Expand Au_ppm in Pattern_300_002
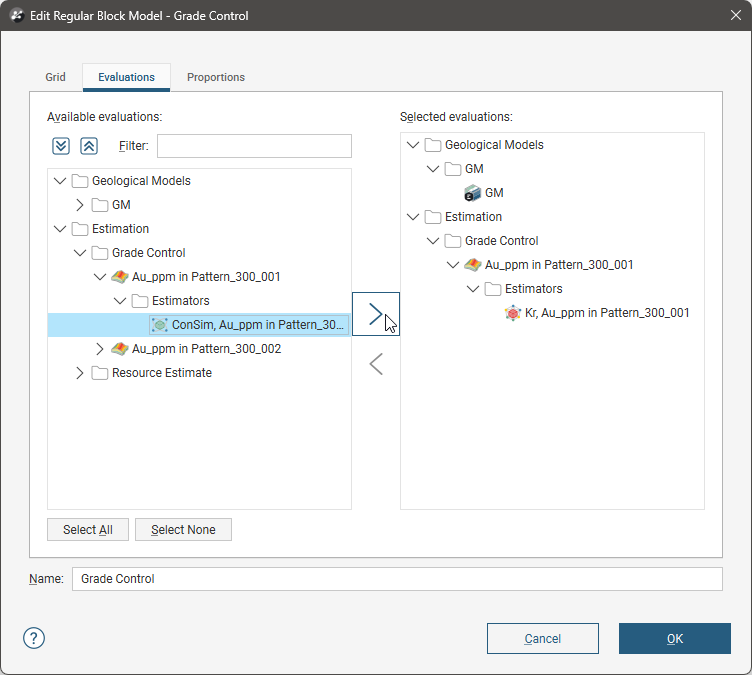The image size is (752, 675). [x=100, y=349]
